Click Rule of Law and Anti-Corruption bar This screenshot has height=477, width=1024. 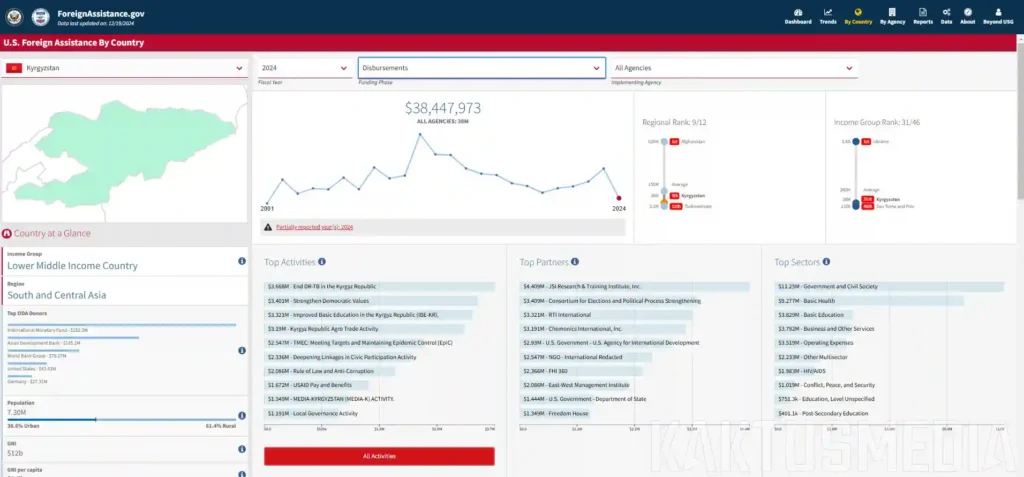point(330,371)
